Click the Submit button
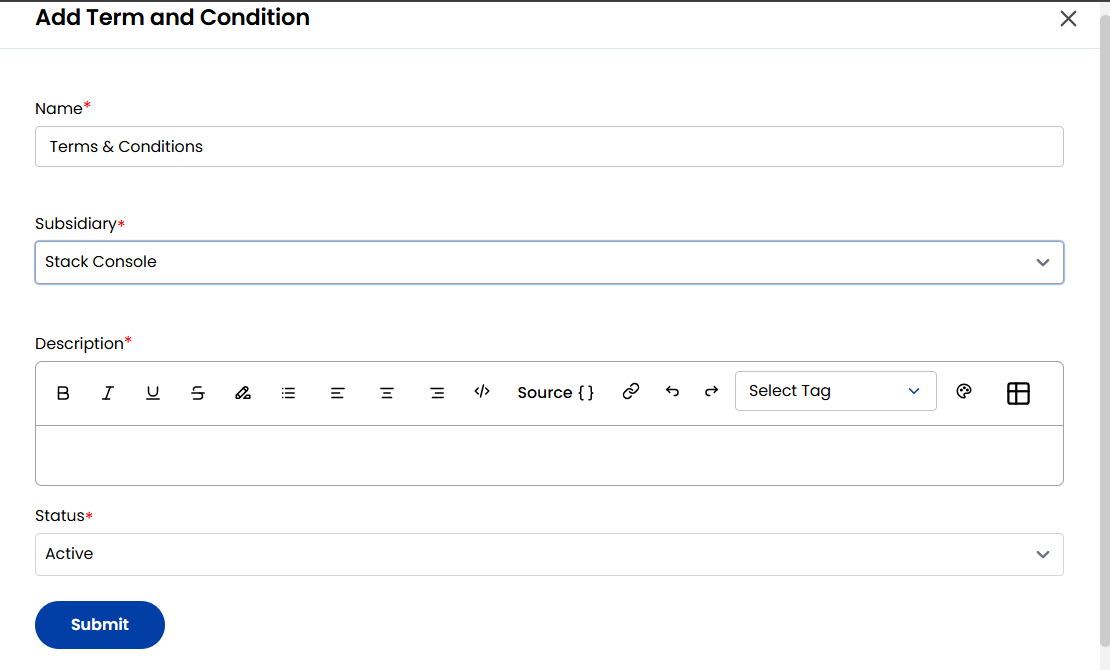The width and height of the screenshot is (1110, 670). [x=99, y=624]
